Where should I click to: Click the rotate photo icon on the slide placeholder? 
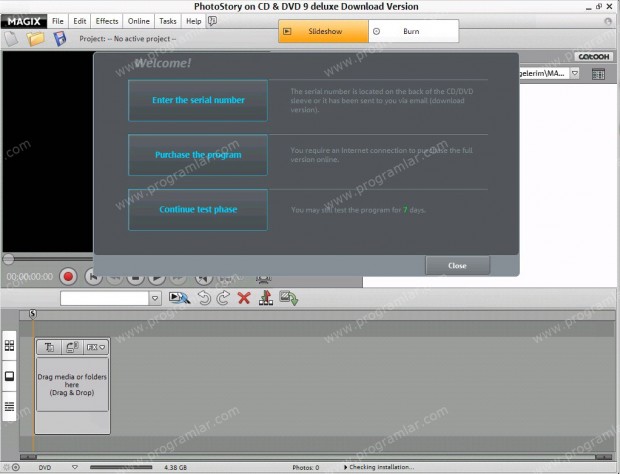click(x=72, y=347)
